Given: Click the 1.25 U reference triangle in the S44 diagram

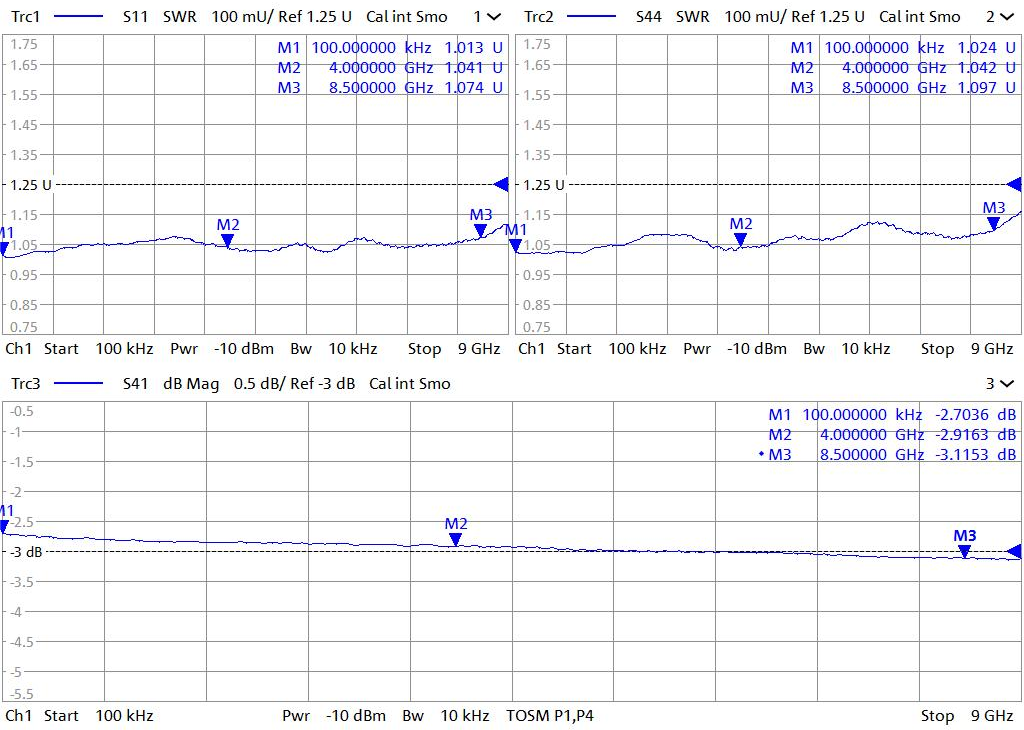Looking at the screenshot, I should [x=1014, y=184].
